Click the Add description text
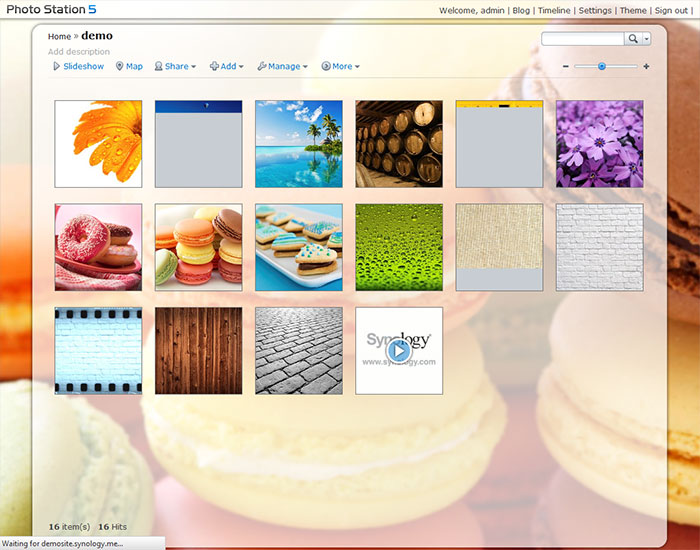The image size is (700, 550). click(x=79, y=52)
